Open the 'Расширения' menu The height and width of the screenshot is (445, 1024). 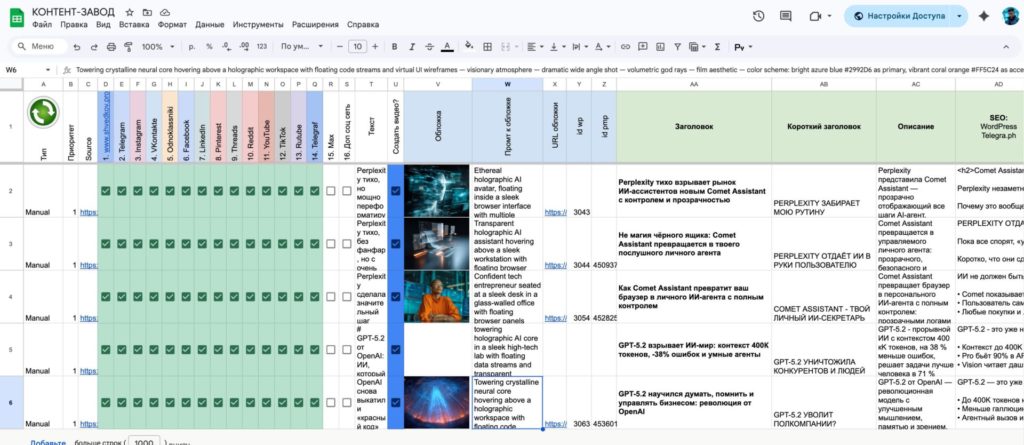315,25
